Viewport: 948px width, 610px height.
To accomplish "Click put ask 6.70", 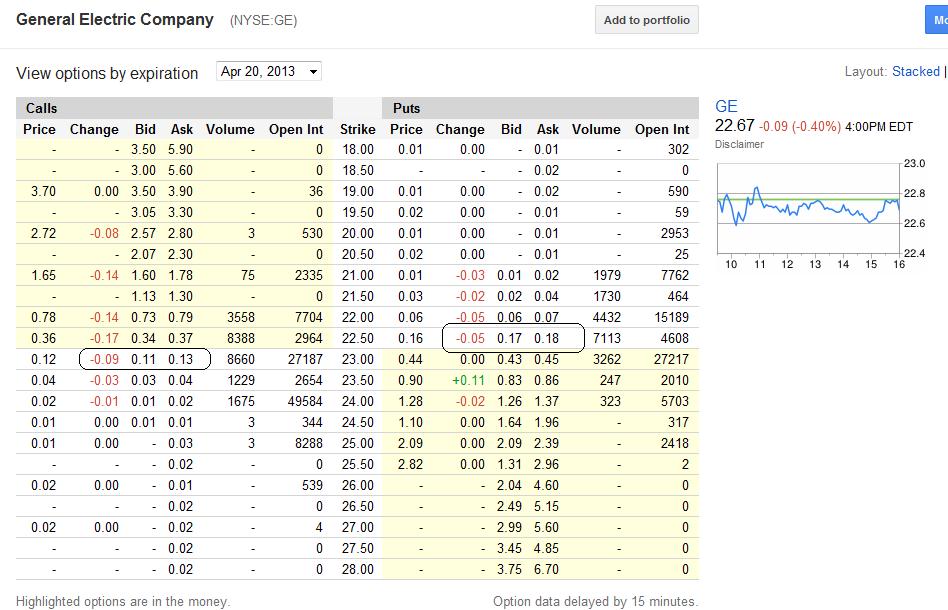I will [x=547, y=569].
